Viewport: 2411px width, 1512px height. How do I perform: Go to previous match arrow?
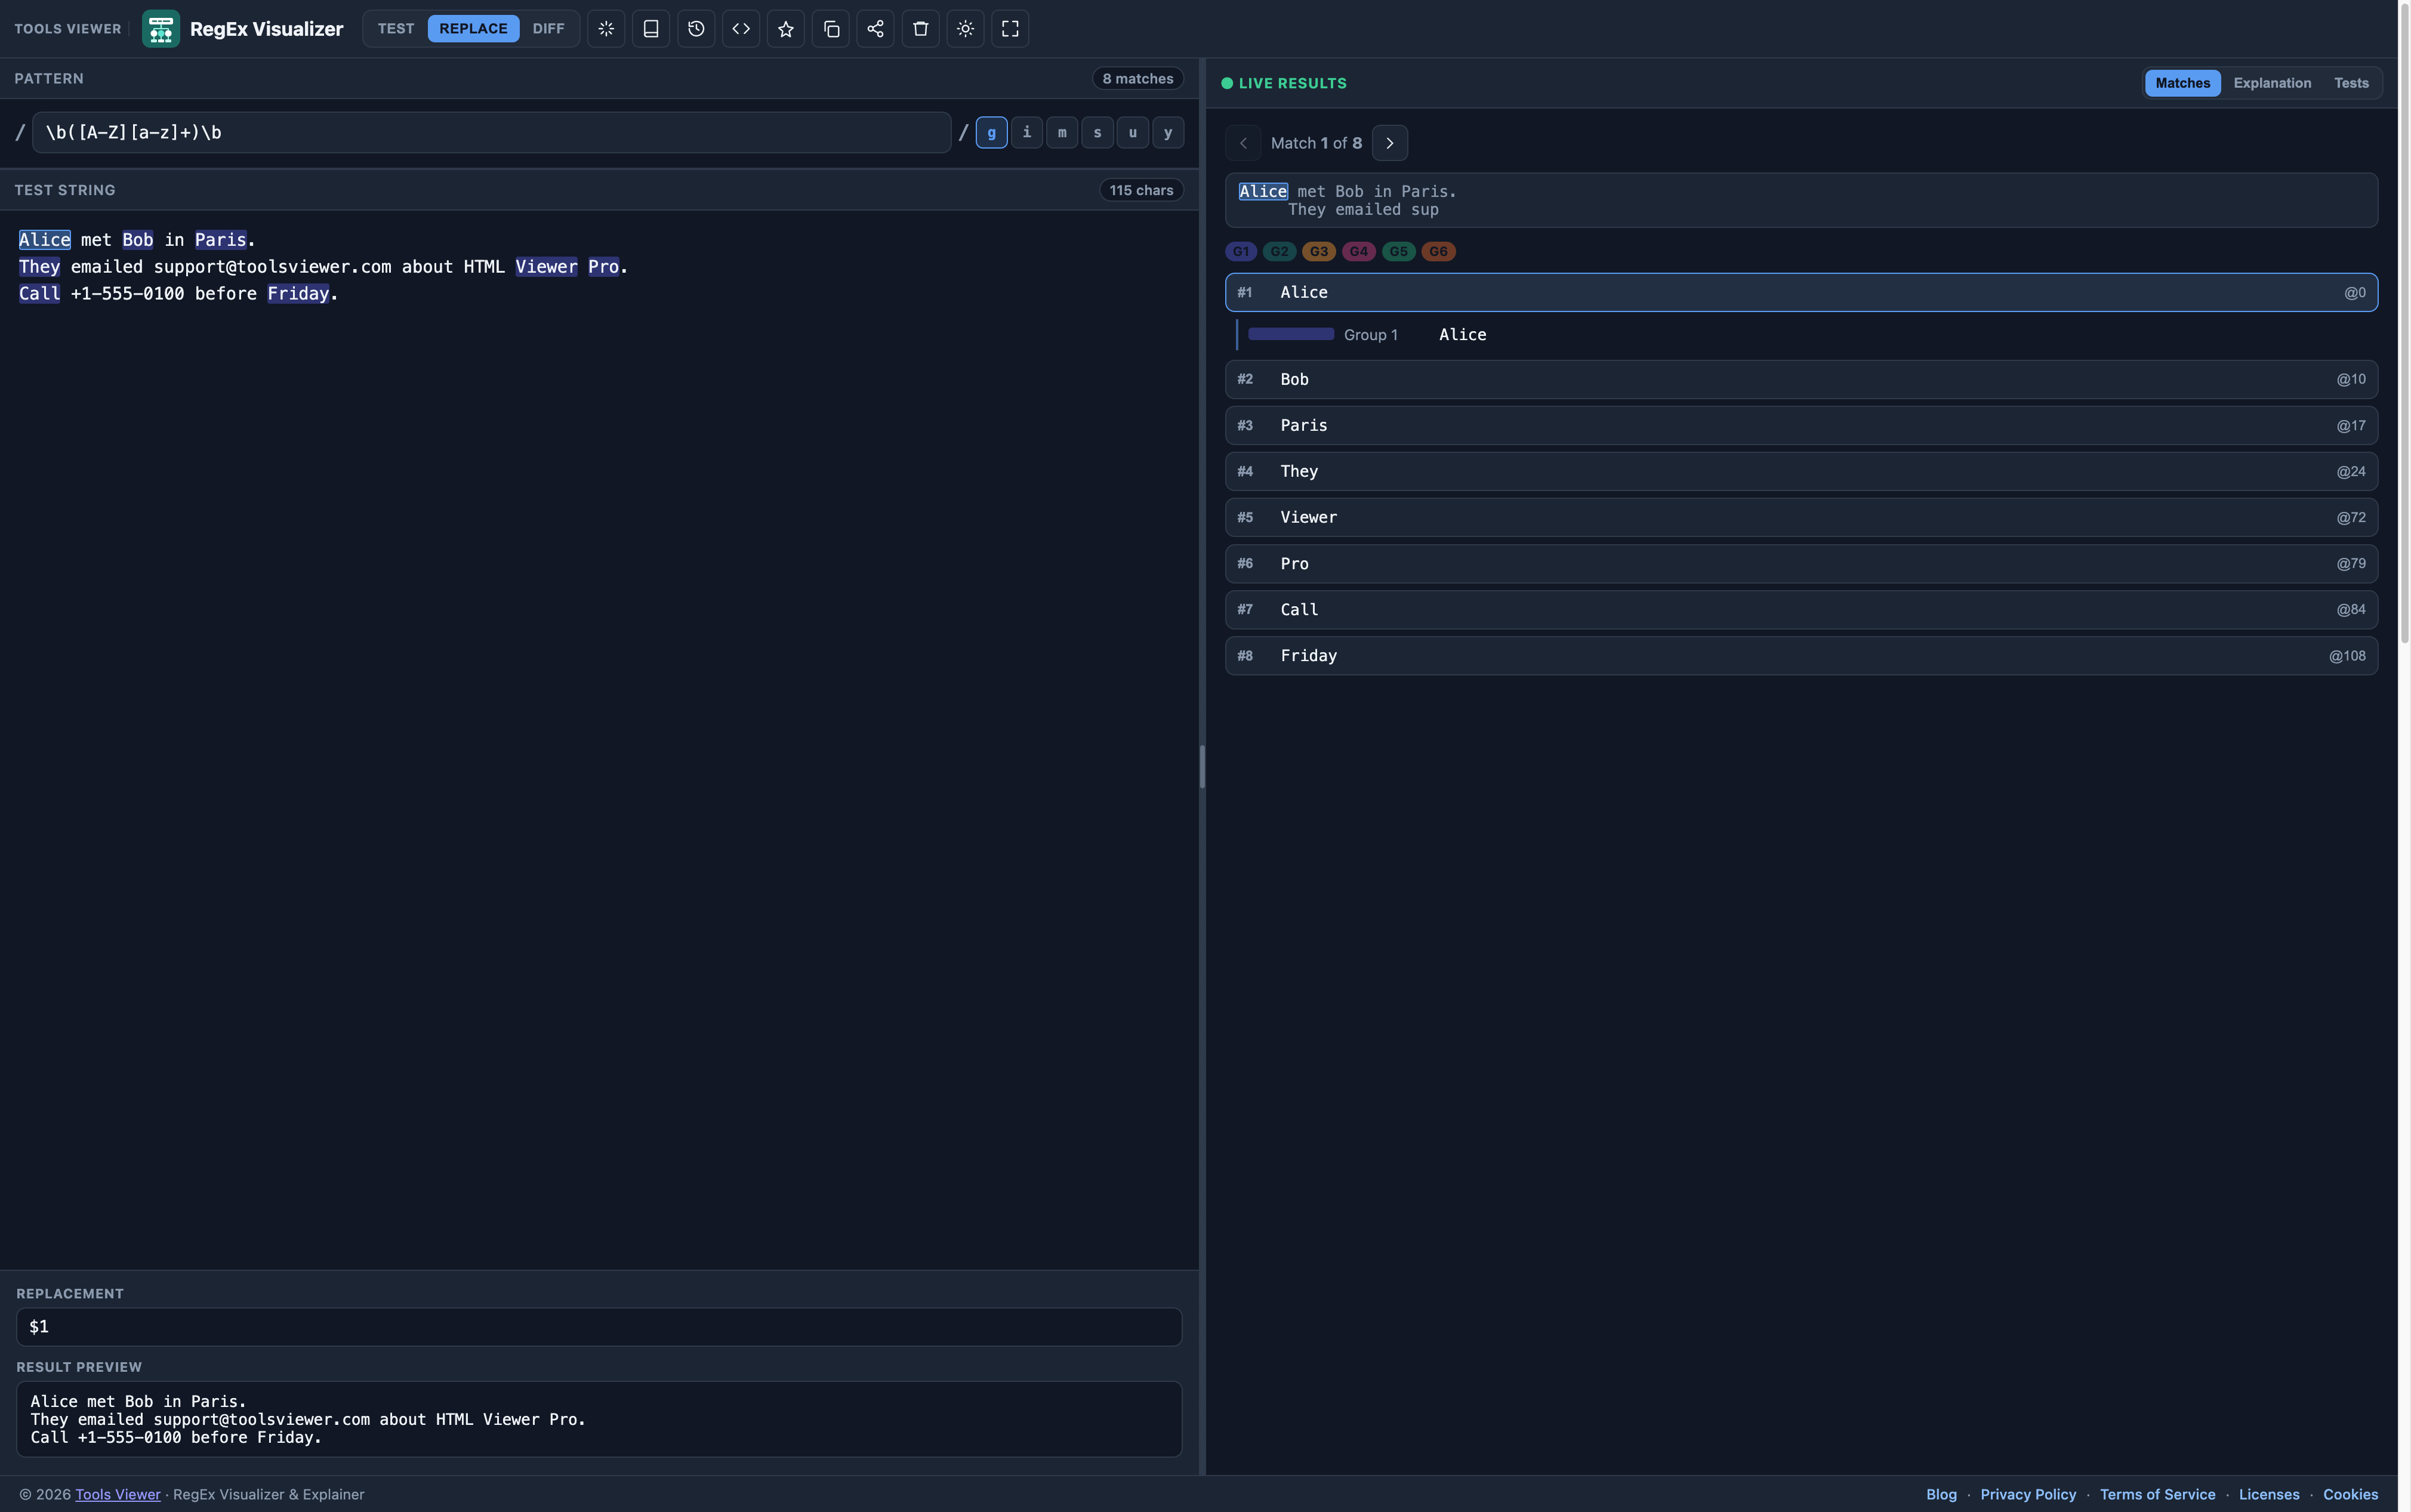point(1243,143)
